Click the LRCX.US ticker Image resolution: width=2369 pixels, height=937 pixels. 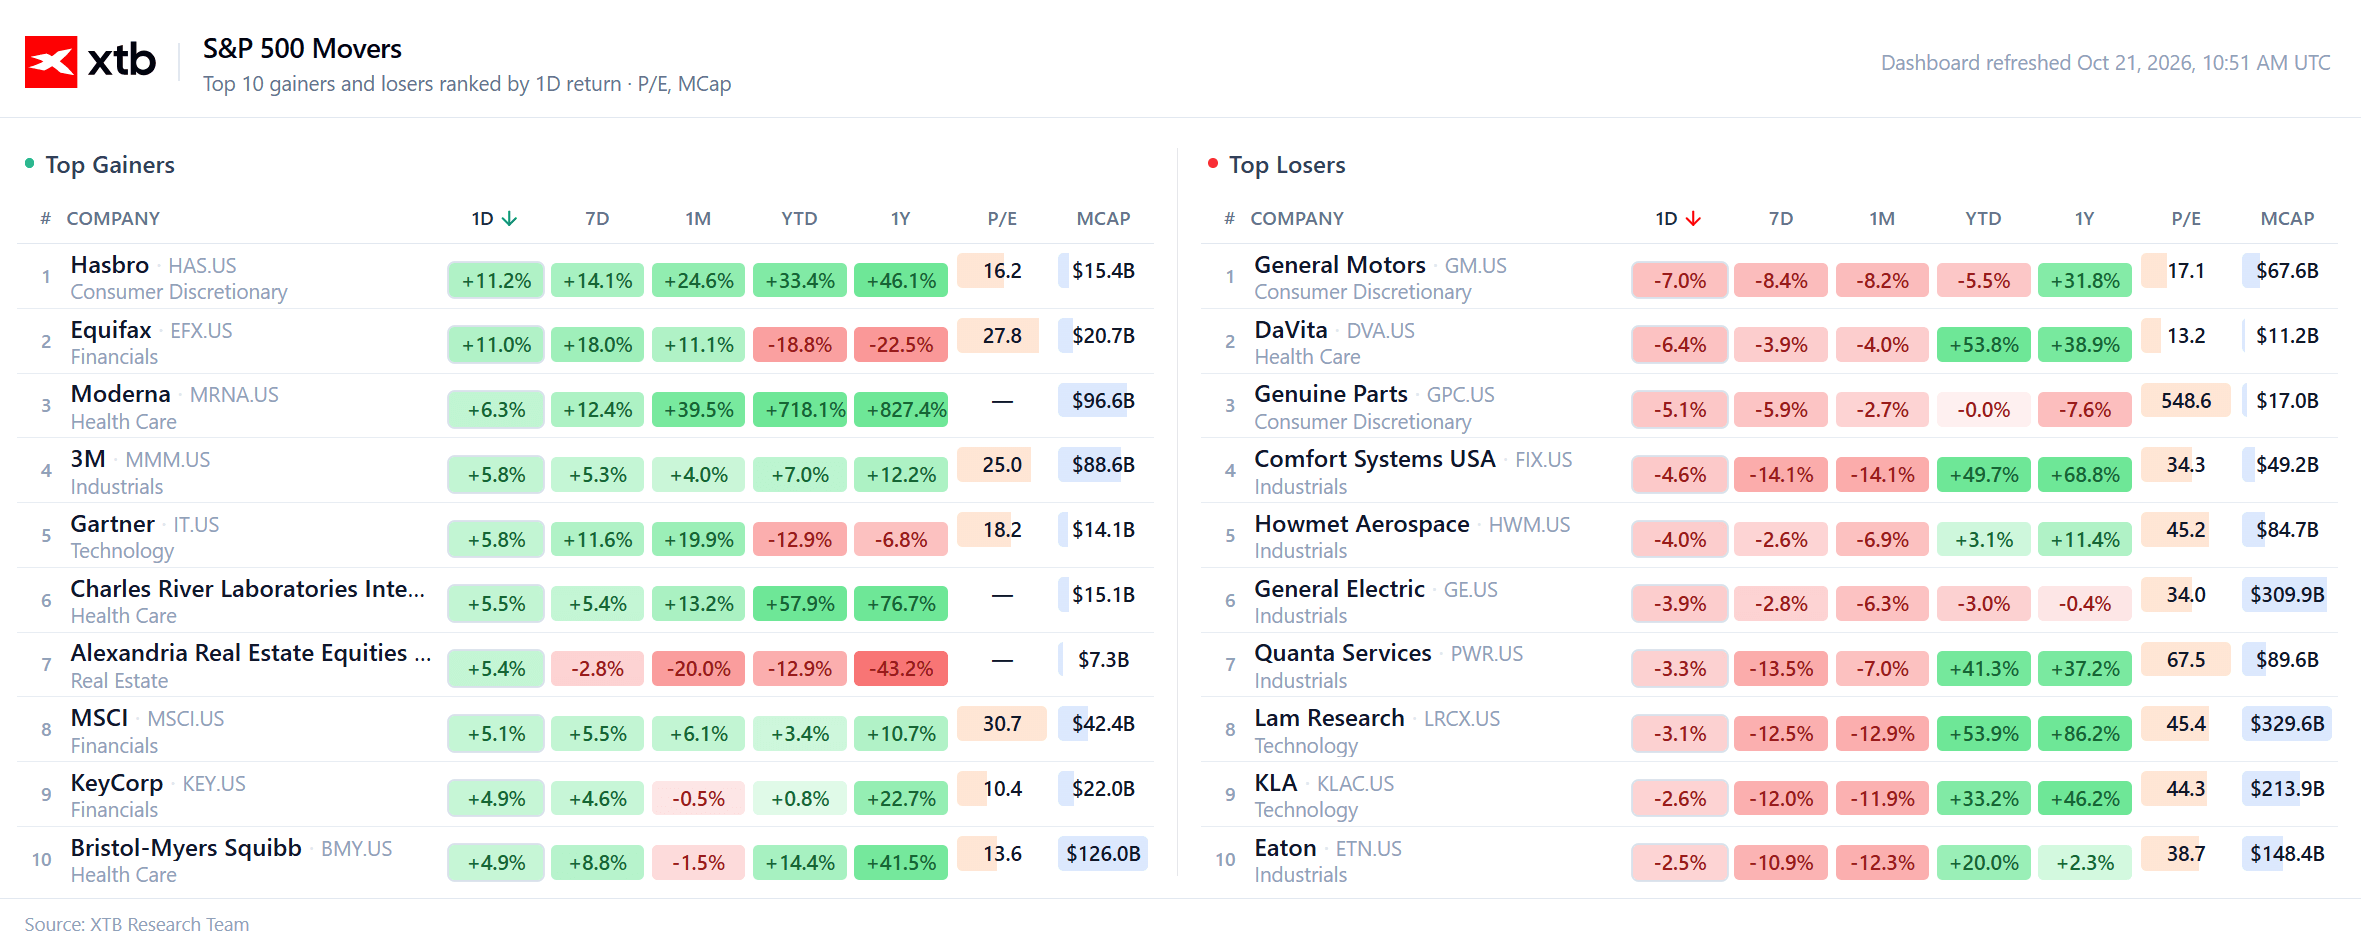(1462, 719)
